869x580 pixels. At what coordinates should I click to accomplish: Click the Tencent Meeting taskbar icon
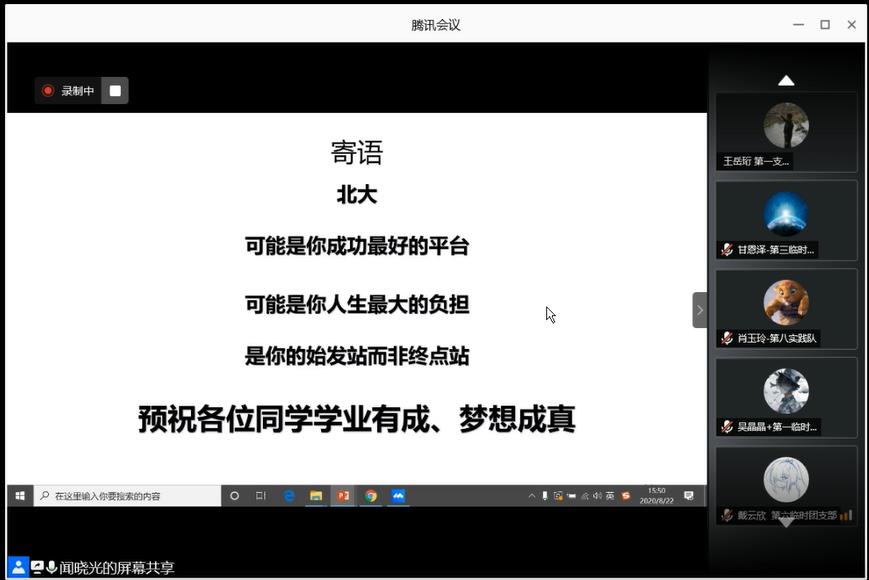398,496
